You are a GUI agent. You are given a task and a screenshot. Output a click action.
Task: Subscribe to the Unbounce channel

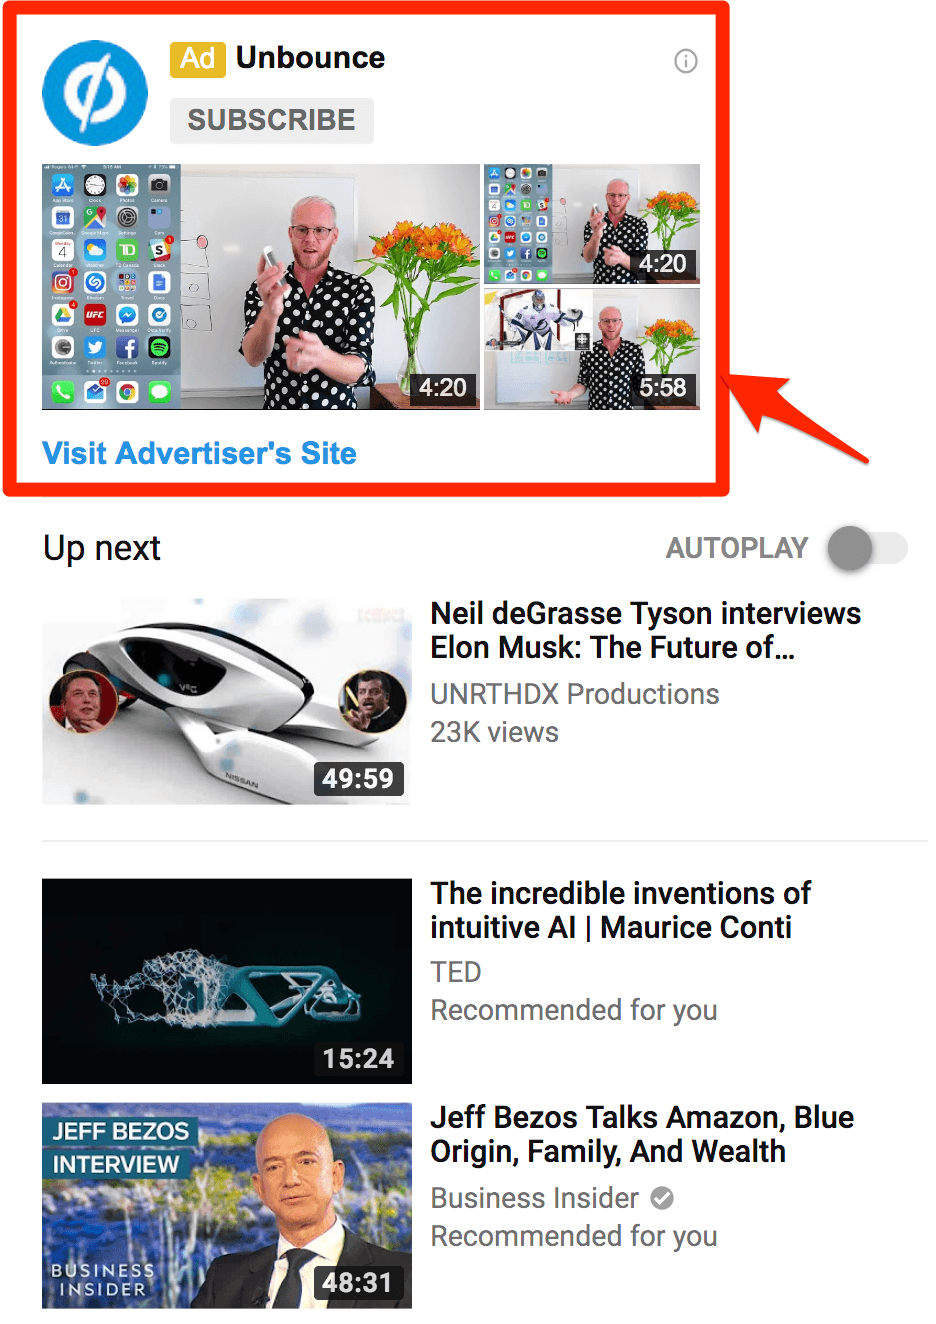click(271, 120)
